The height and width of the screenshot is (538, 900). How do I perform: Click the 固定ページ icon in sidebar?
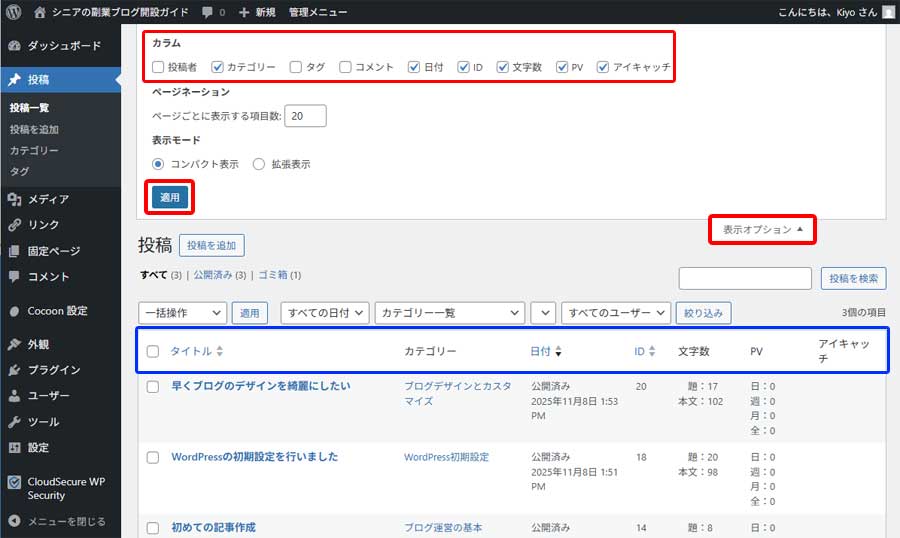point(14,251)
